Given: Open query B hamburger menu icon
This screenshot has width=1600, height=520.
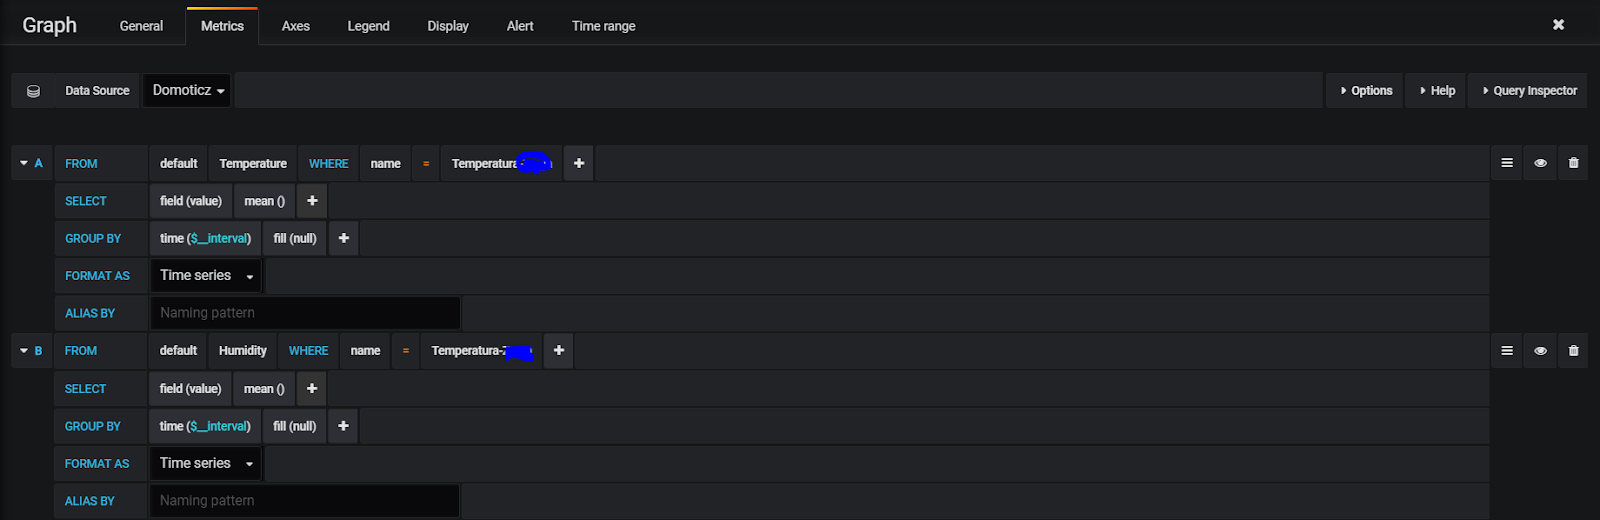Looking at the screenshot, I should [x=1507, y=351].
